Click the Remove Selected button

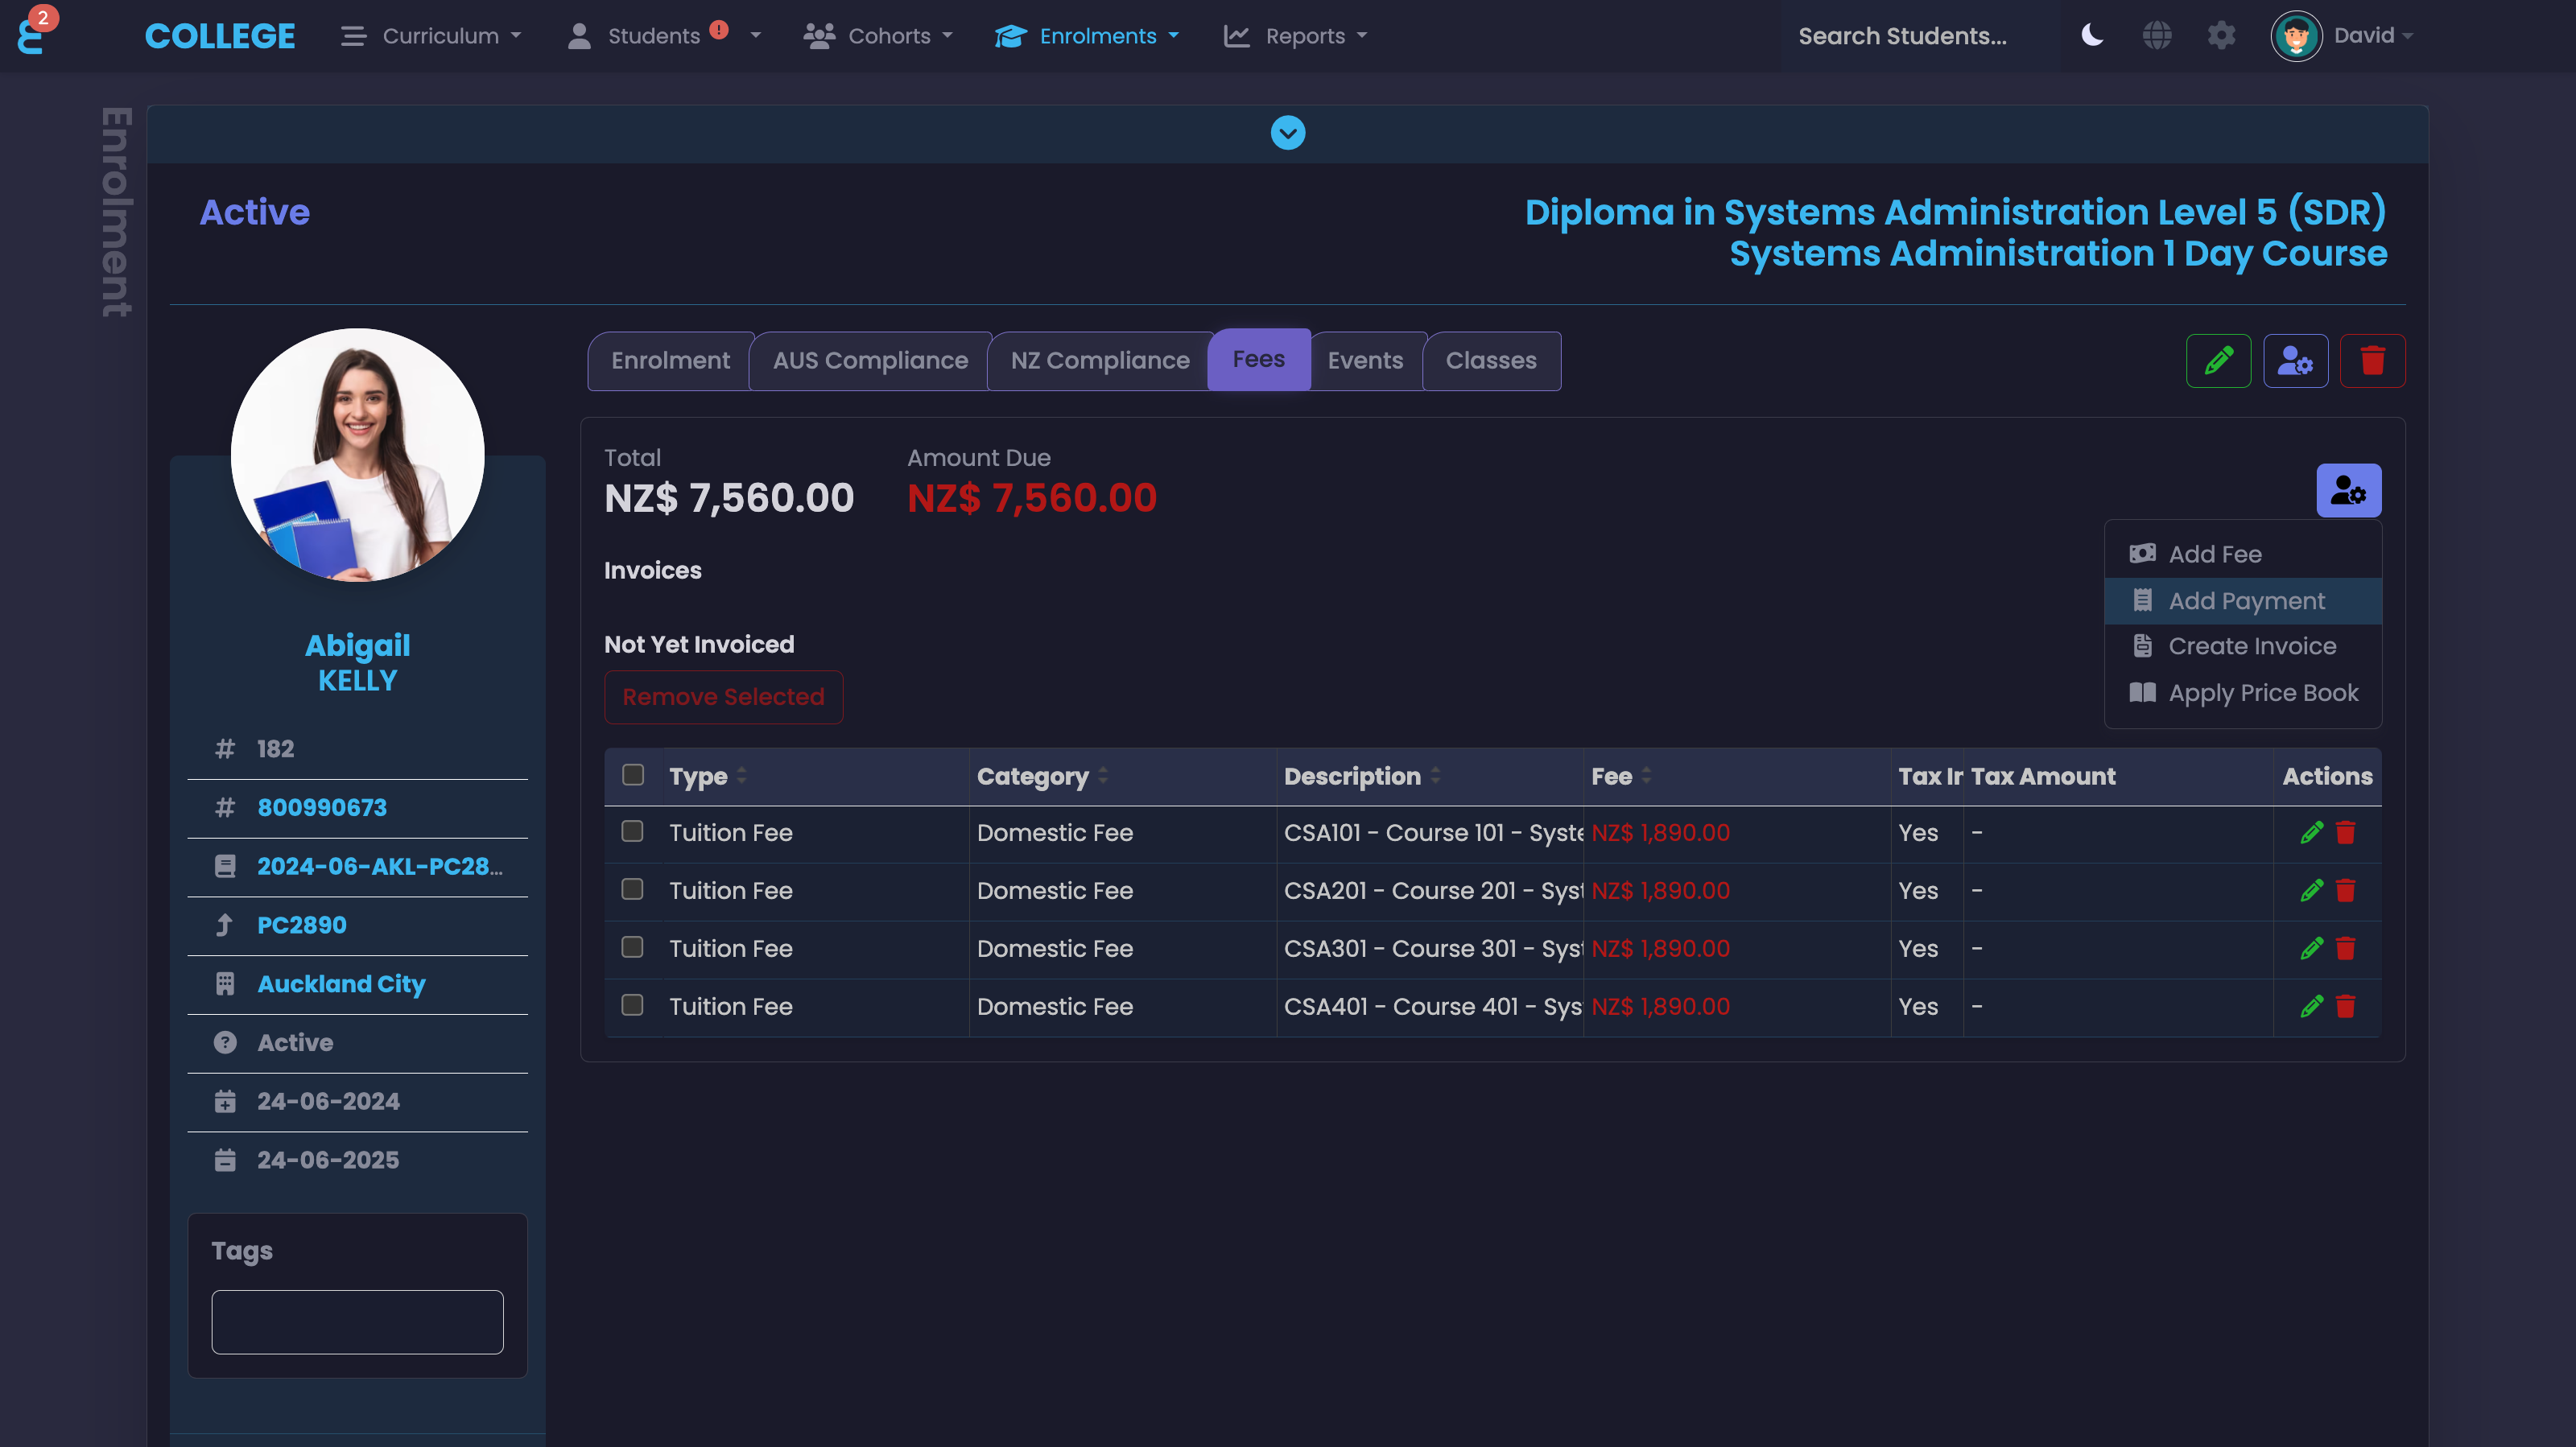click(x=723, y=696)
